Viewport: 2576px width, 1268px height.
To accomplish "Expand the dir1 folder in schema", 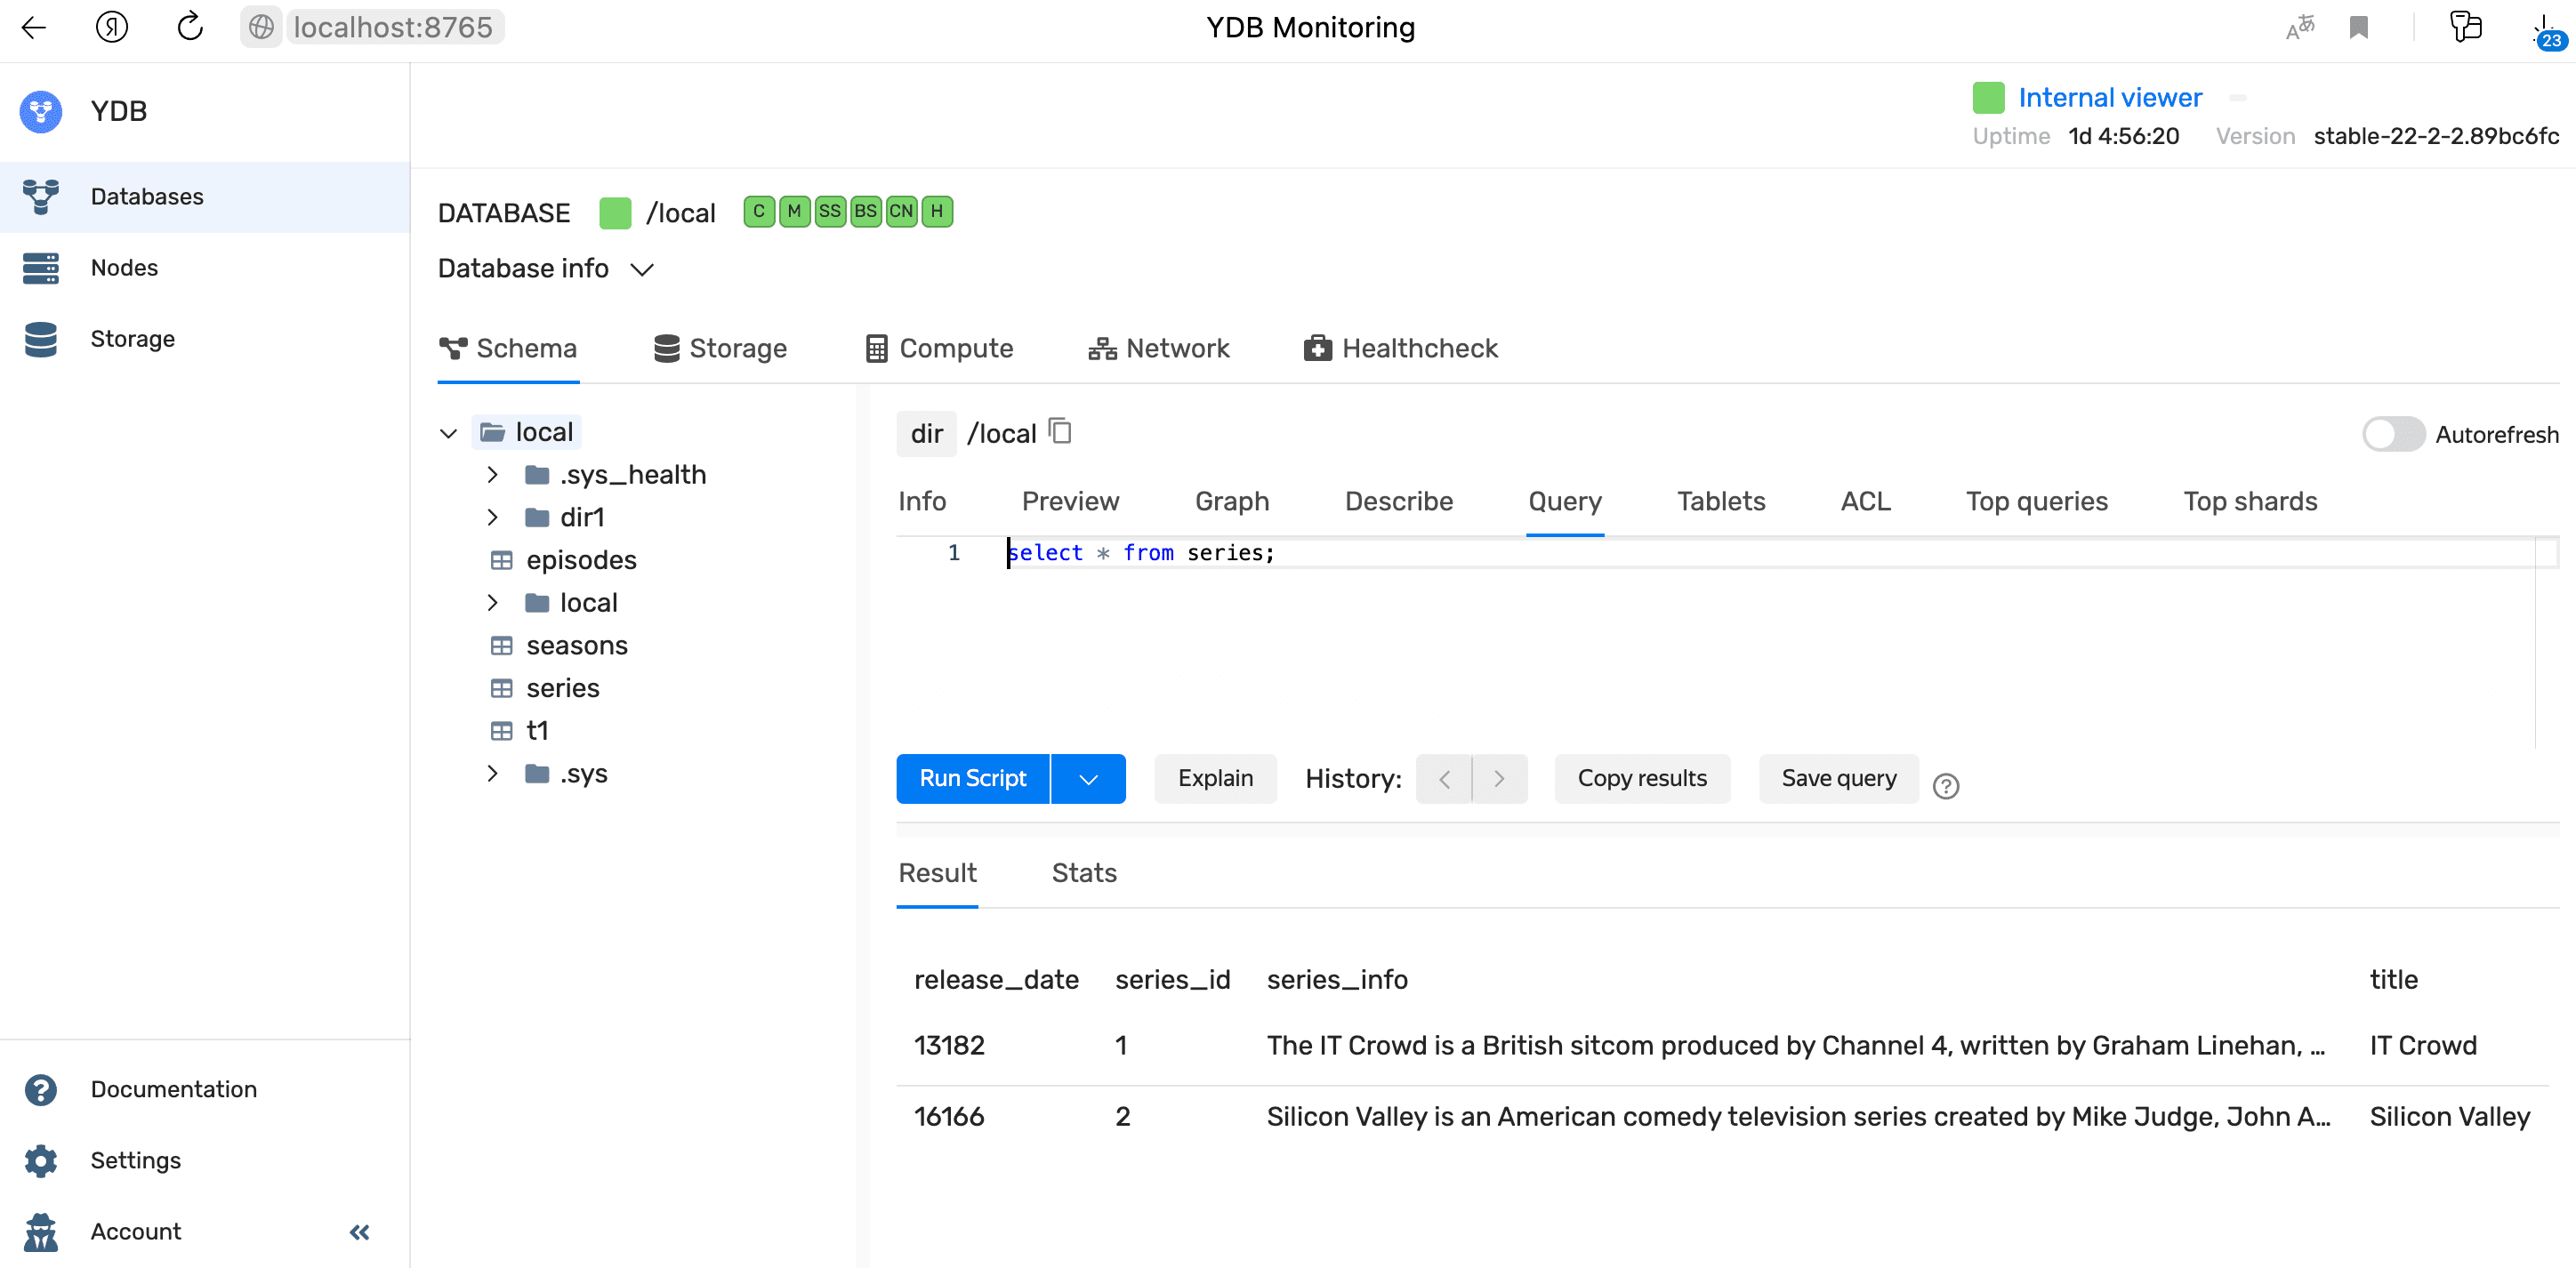I will point(489,516).
